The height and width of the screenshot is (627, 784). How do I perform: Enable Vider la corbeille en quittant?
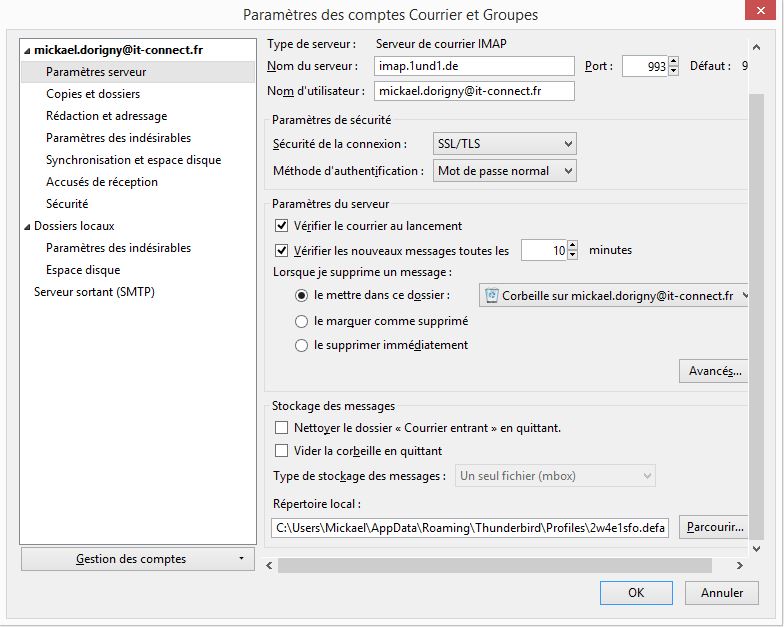point(282,450)
